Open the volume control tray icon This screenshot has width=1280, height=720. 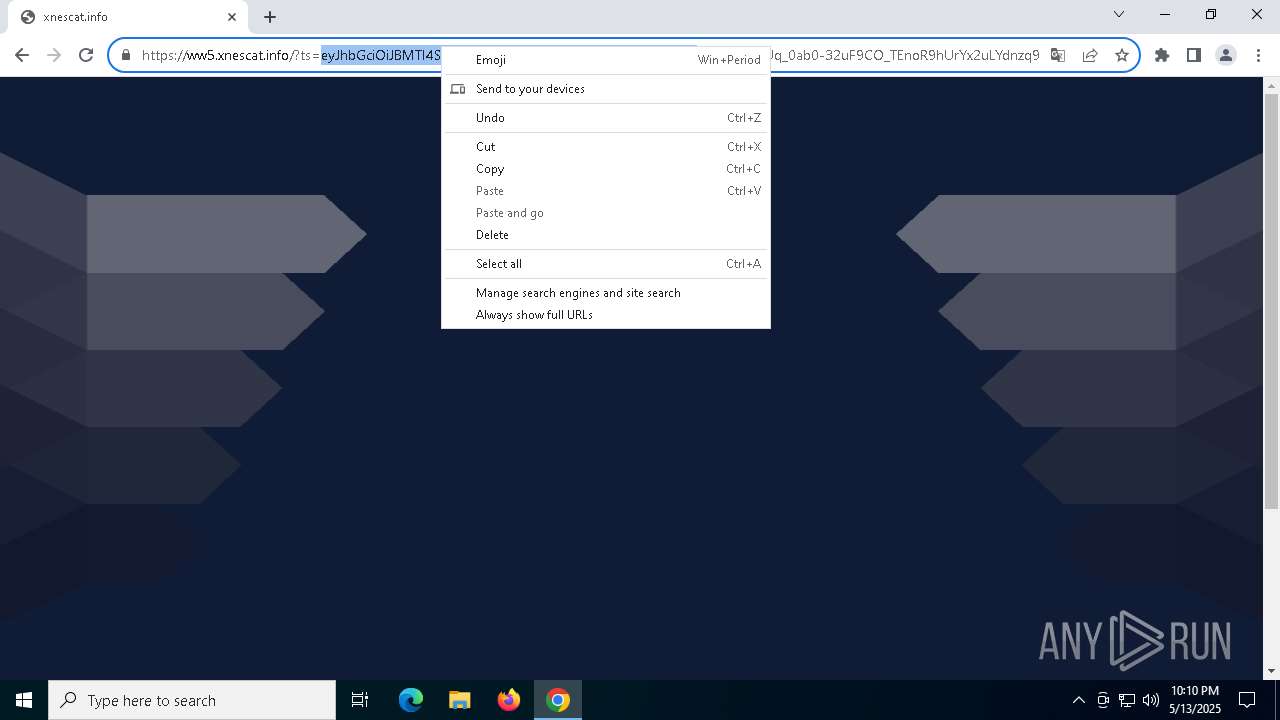[1151, 700]
